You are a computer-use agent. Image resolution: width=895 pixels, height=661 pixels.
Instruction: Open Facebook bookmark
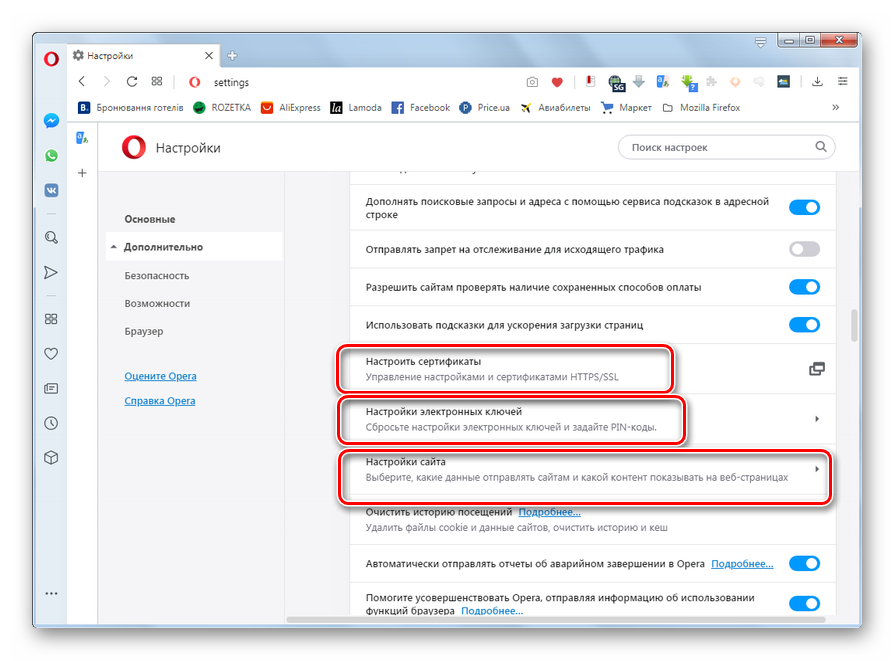tap(421, 107)
